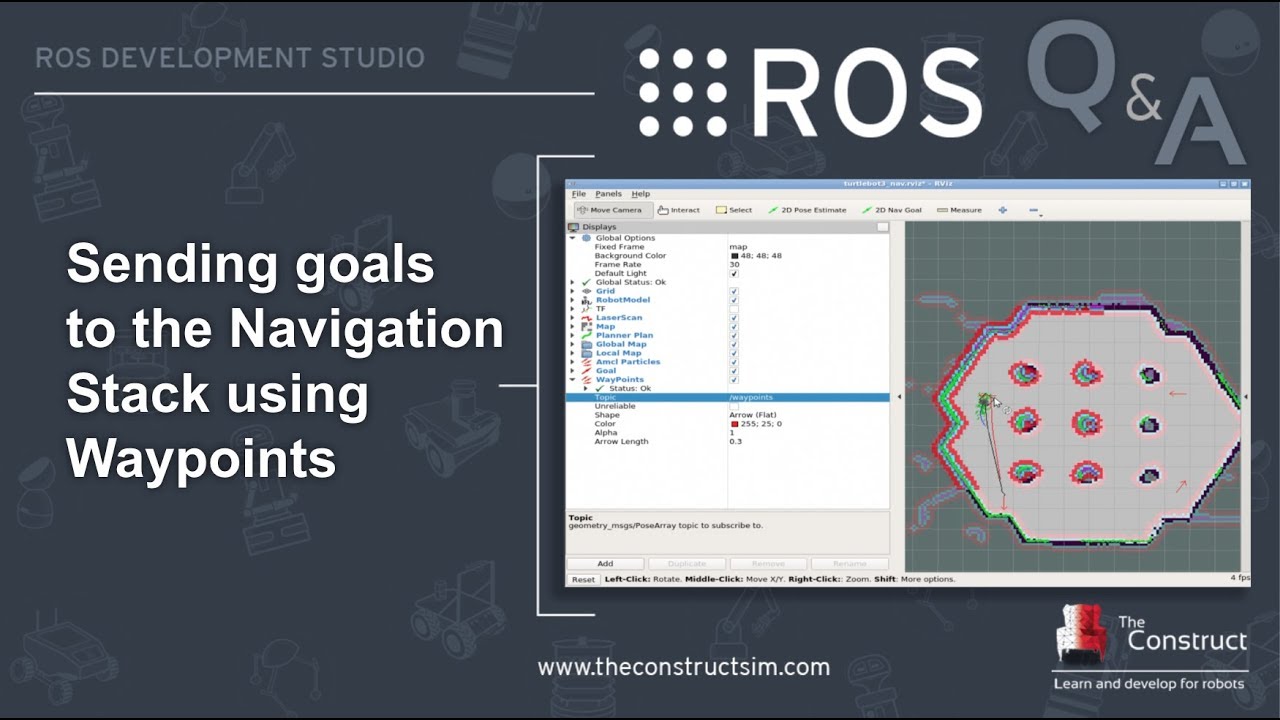Toggle the WayPoints display checkbox

(734, 379)
